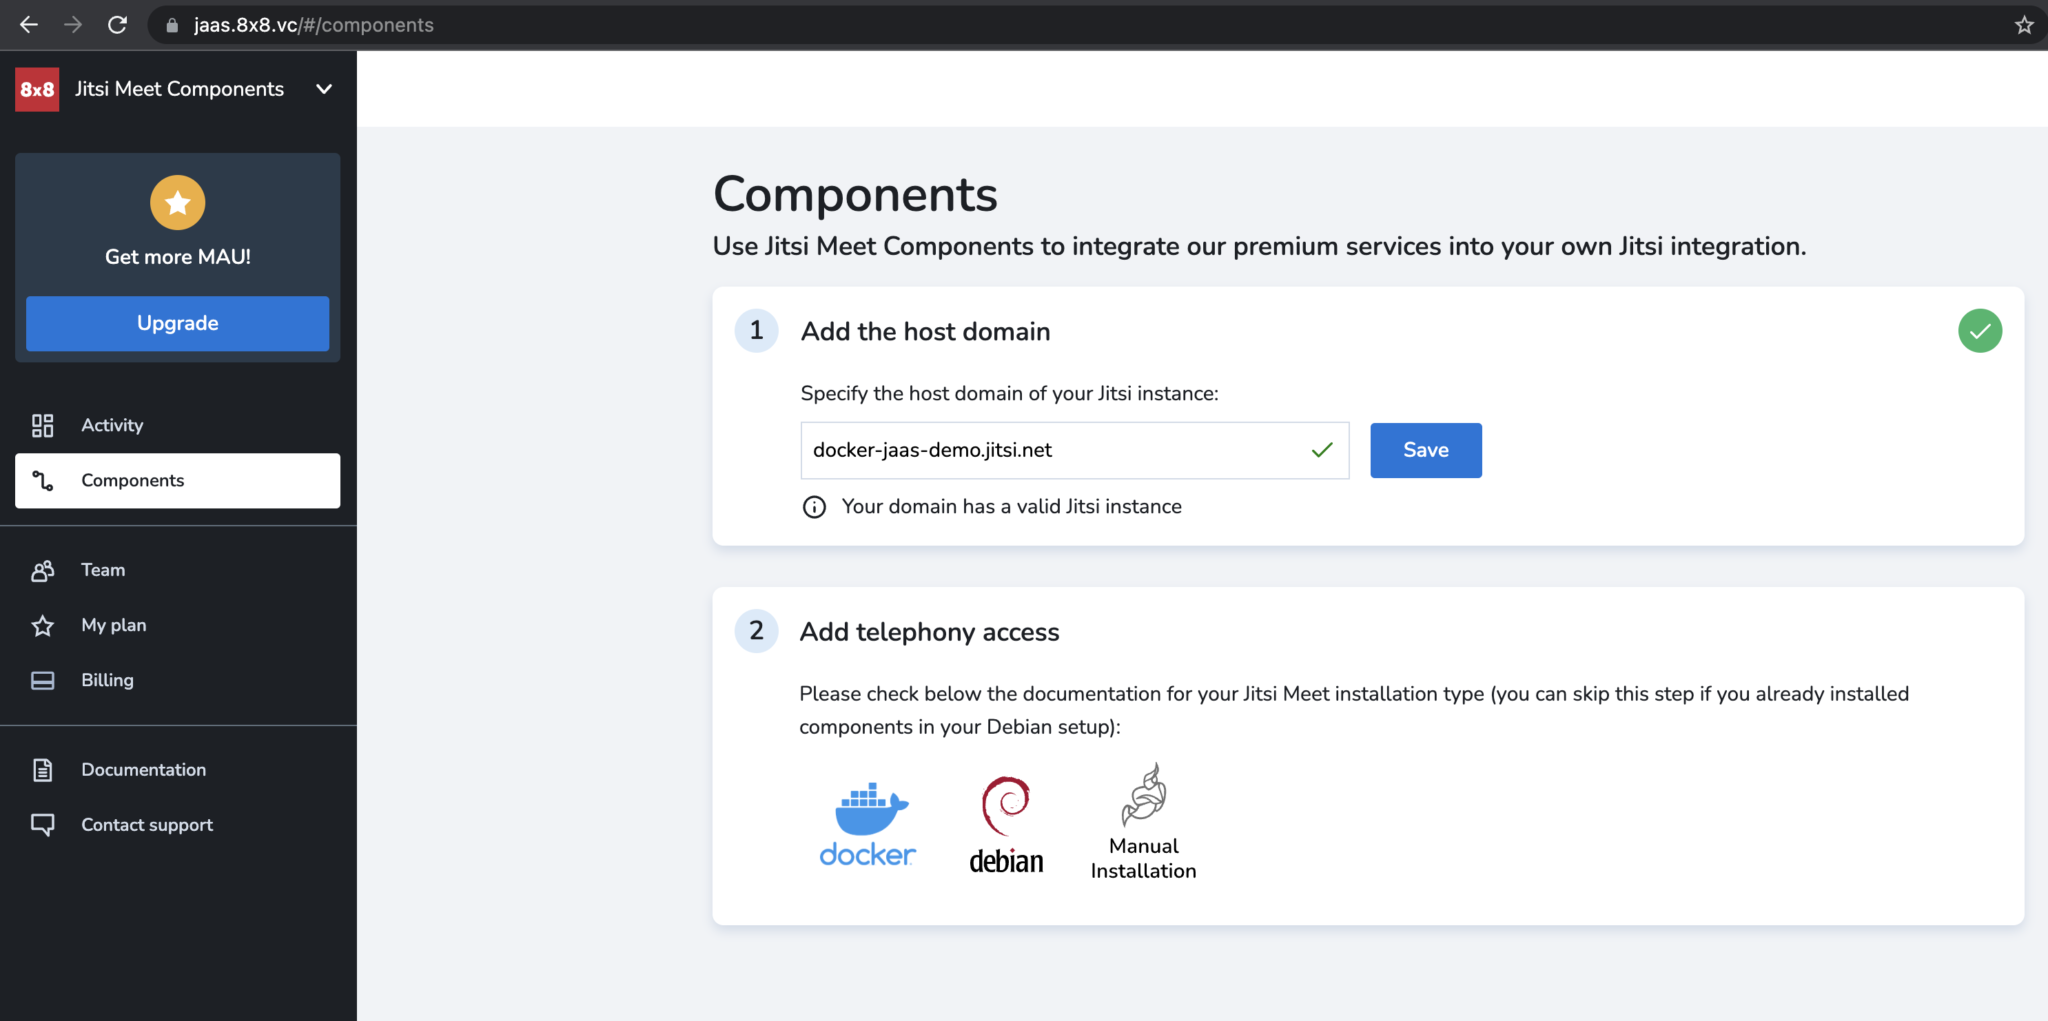Image resolution: width=2048 pixels, height=1021 pixels.
Task: Click the Upgrade button
Action: (177, 323)
